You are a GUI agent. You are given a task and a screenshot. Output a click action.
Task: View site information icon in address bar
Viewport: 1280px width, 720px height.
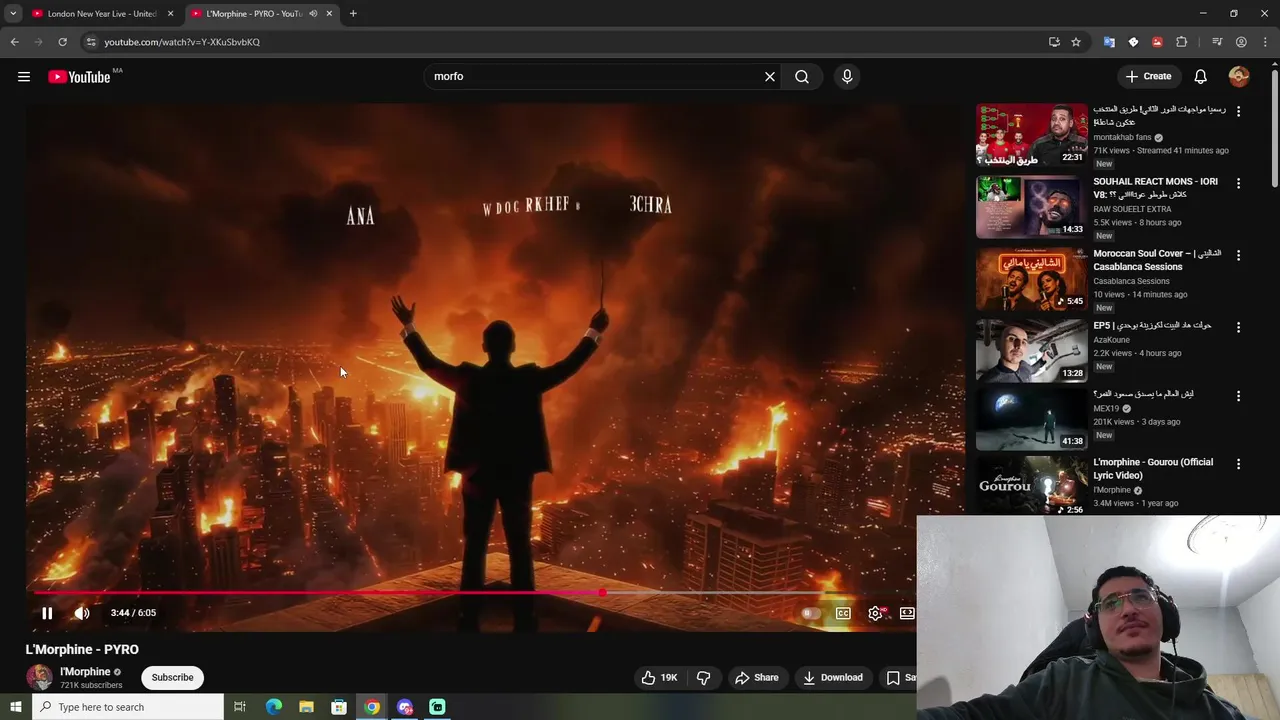(x=91, y=42)
